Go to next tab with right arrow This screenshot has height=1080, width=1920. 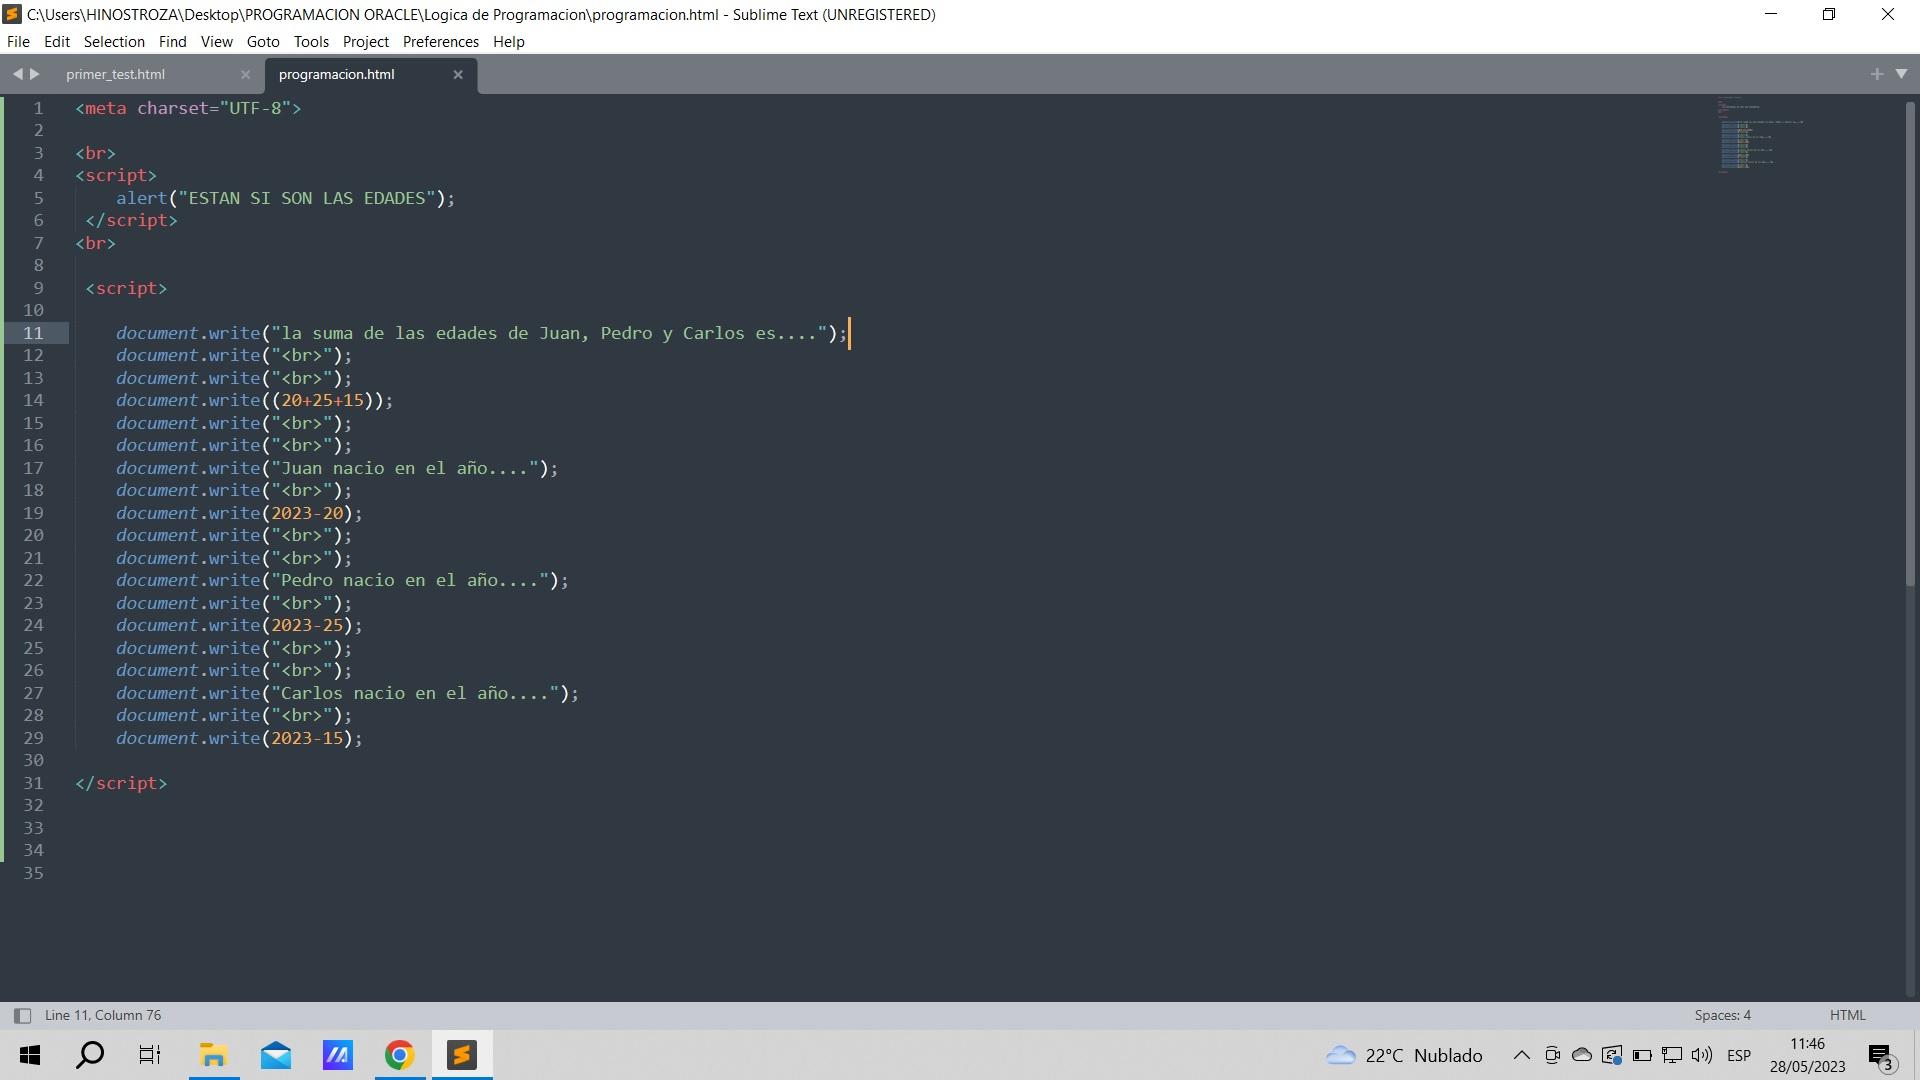click(35, 74)
